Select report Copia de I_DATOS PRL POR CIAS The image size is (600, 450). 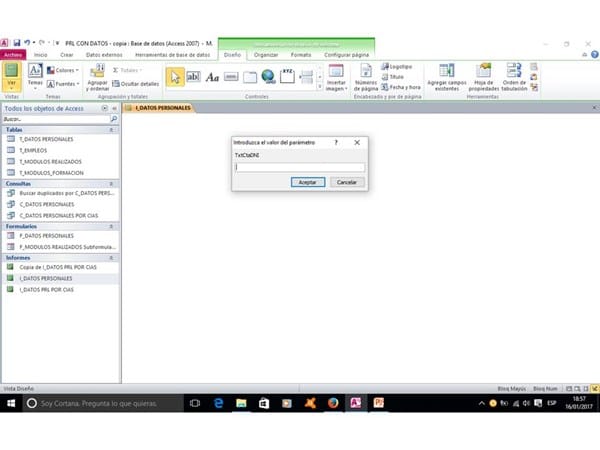pyautogui.click(x=60, y=267)
